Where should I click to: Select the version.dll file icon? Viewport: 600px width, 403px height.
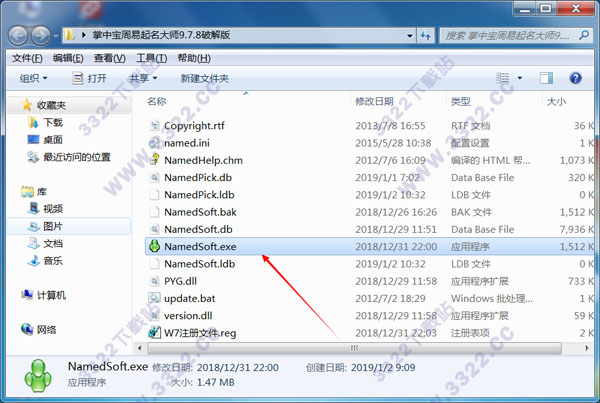click(x=154, y=315)
